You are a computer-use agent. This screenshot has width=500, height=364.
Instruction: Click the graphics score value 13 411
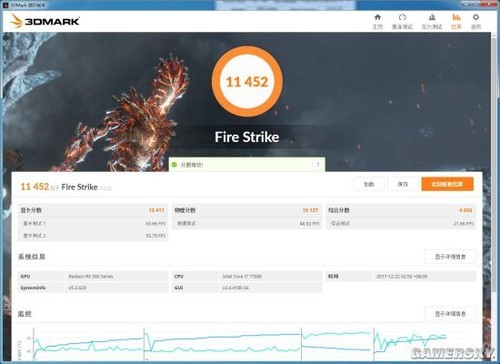[156, 210]
